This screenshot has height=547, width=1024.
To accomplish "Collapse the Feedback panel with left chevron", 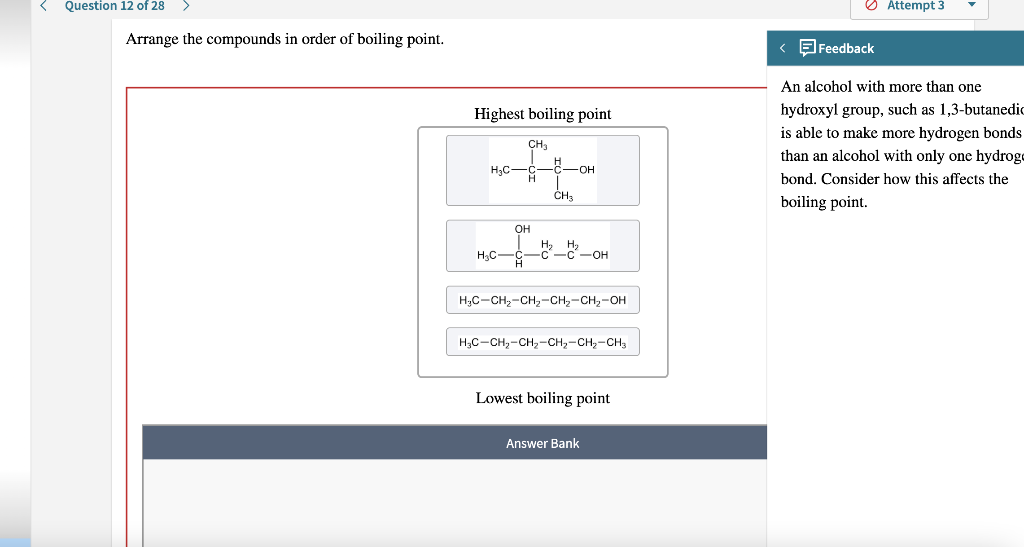I will pos(782,48).
